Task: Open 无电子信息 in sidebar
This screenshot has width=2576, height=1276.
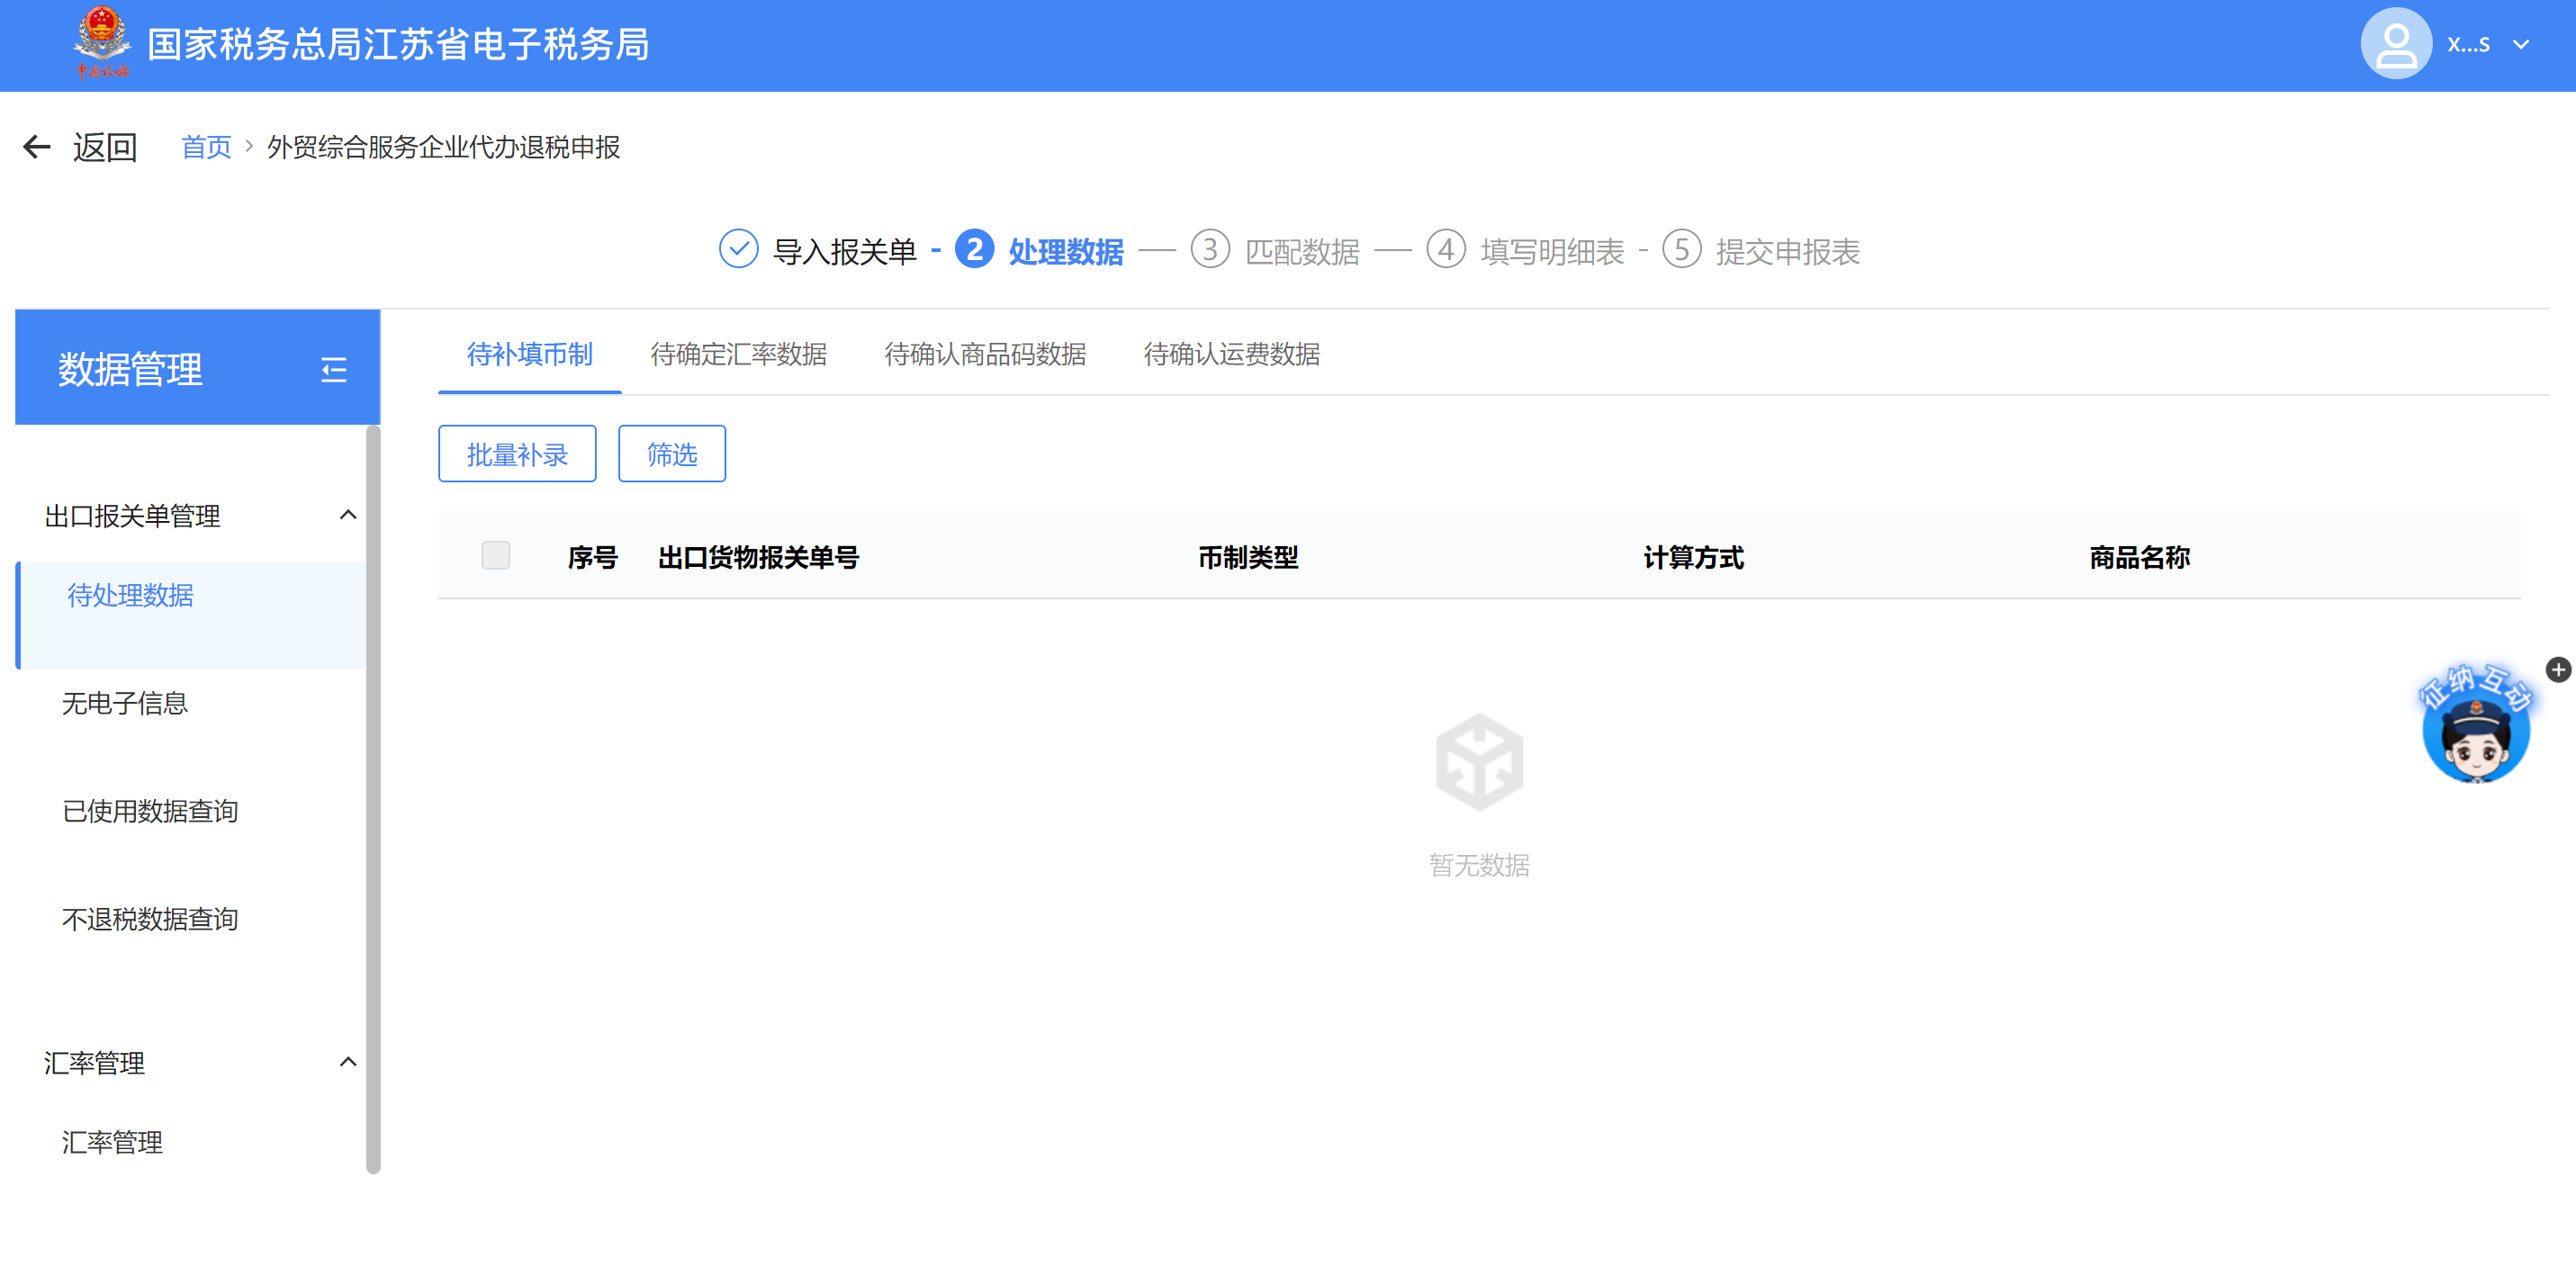Action: tap(125, 703)
